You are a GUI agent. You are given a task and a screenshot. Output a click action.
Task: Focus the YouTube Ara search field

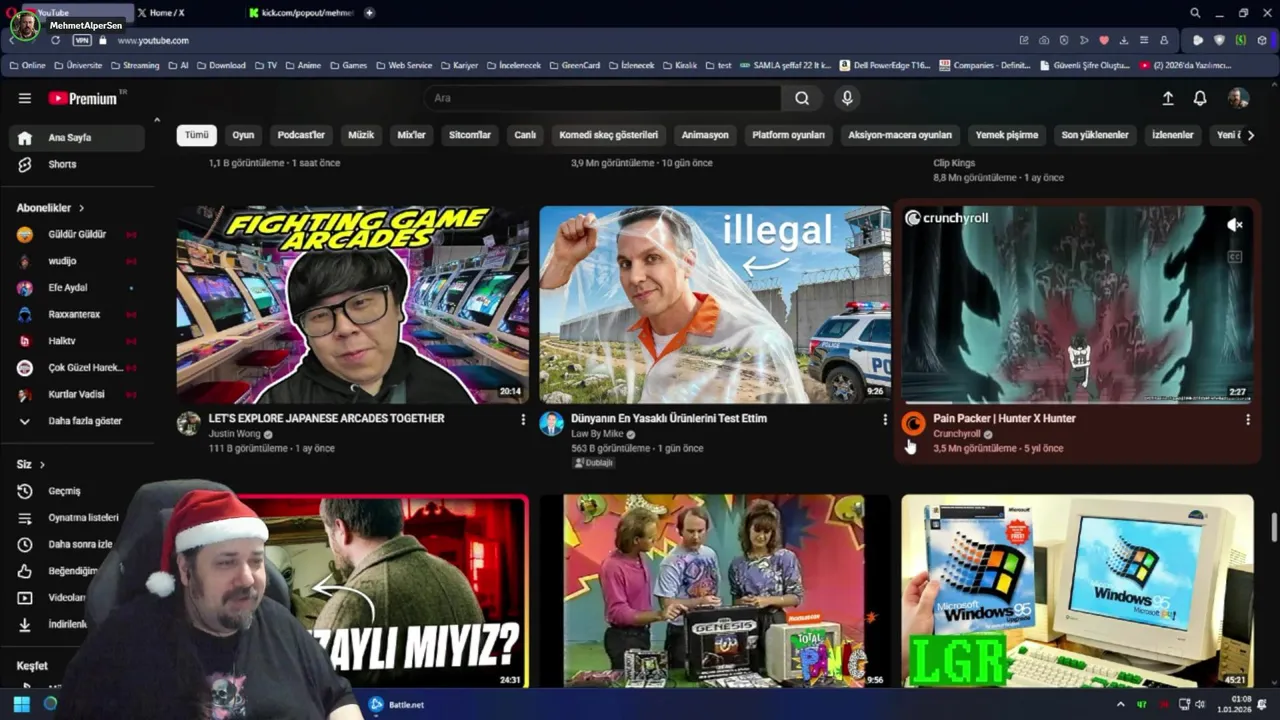point(603,98)
